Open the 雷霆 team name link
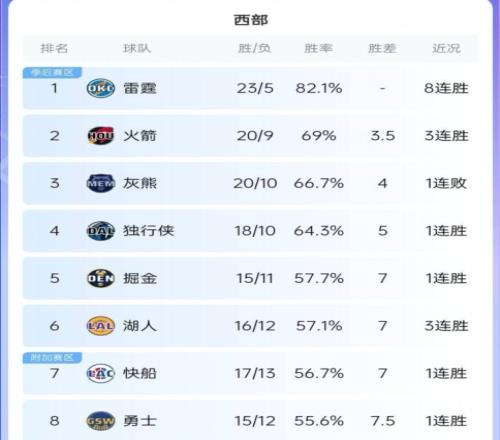500x440 pixels. click(140, 88)
